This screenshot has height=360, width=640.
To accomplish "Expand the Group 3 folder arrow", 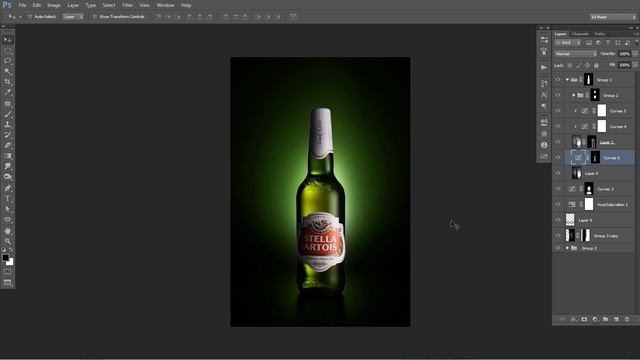I will [567, 248].
